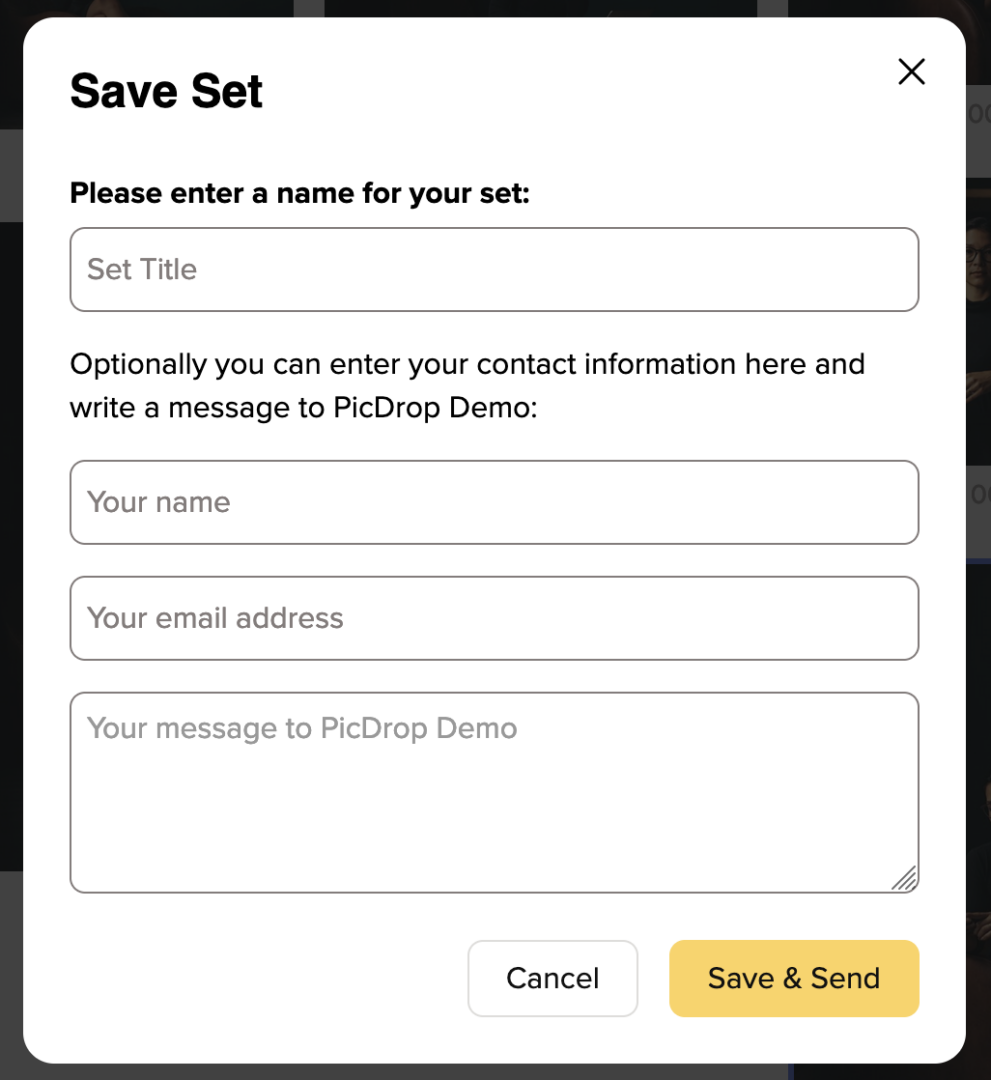Viewport: 991px width, 1080px height.
Task: Click the Set Title input field
Action: 494,269
